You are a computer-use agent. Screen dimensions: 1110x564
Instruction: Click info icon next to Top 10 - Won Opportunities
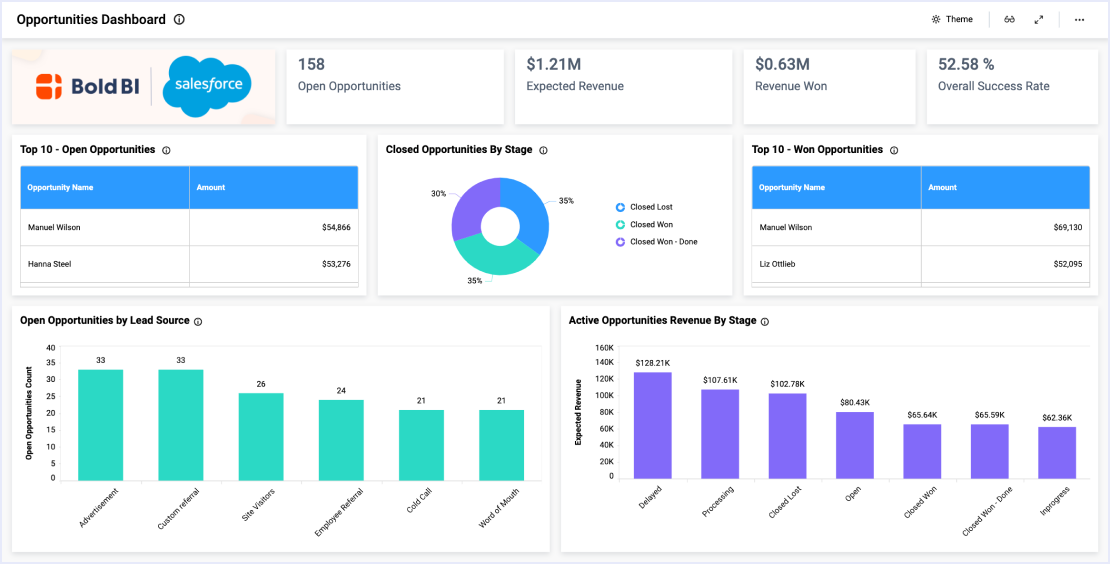(x=894, y=150)
